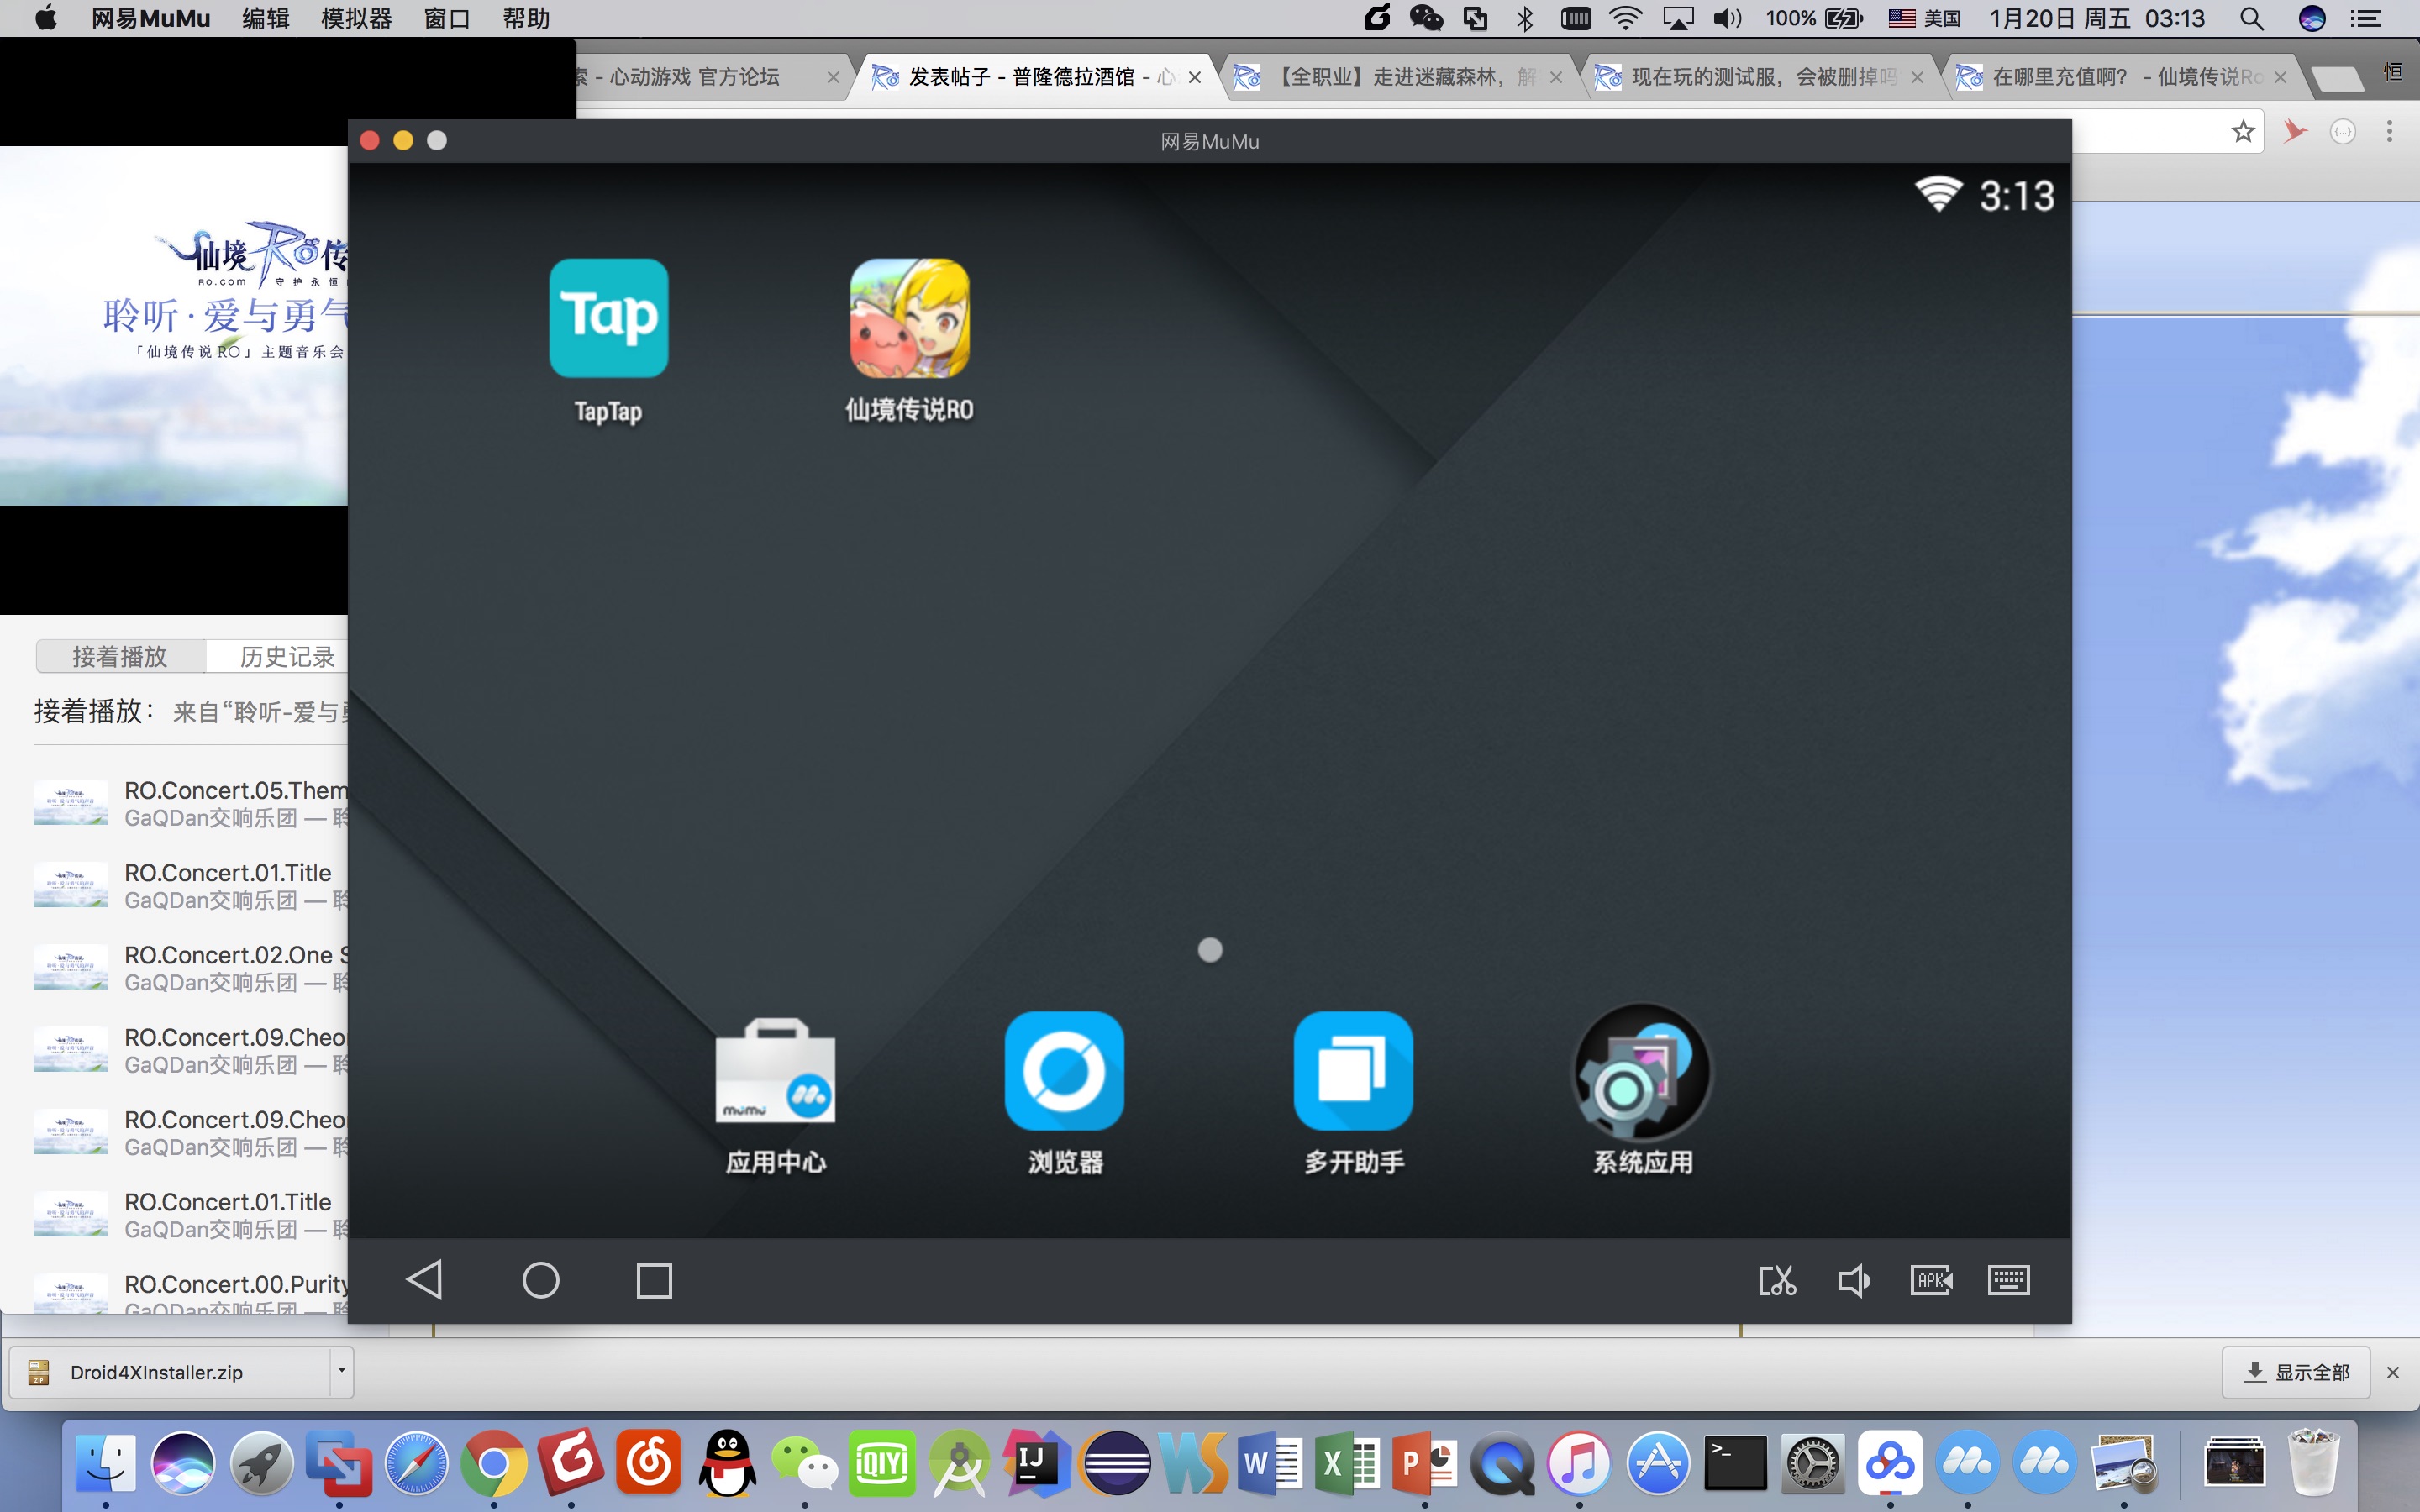Open IntelliJ IDEA from the Dock
Image resolution: width=2420 pixels, height=1512 pixels.
click(x=1037, y=1463)
